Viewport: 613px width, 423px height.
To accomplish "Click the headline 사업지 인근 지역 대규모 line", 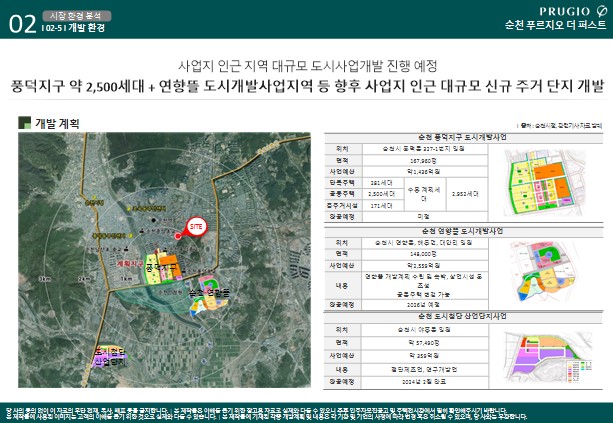I will click(x=307, y=66).
